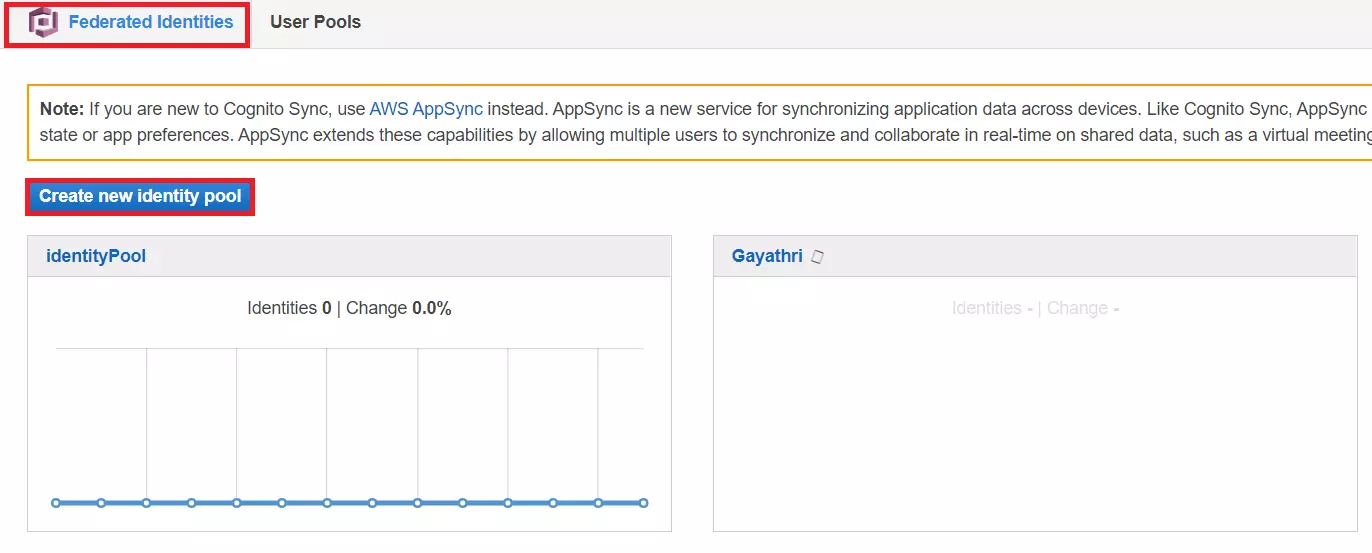Switch to the User Pools tab

point(315,21)
